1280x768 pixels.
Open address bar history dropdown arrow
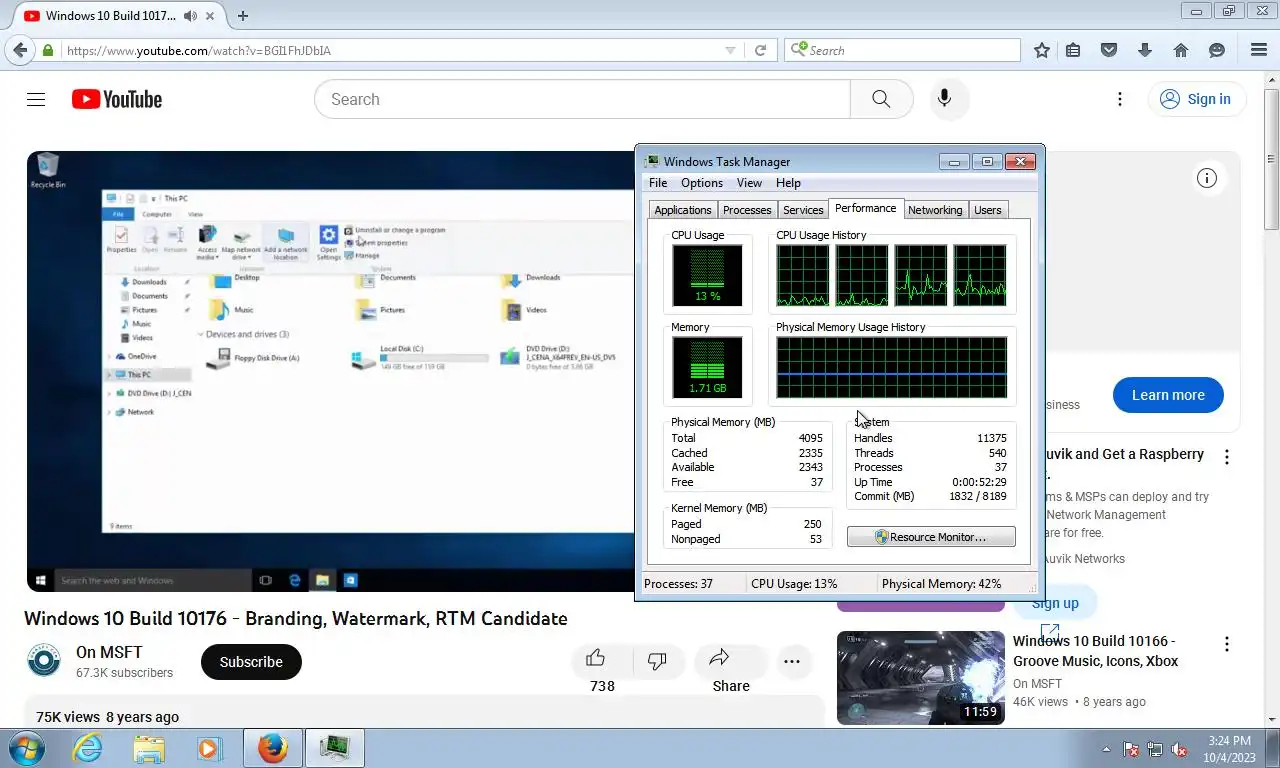tap(730, 50)
